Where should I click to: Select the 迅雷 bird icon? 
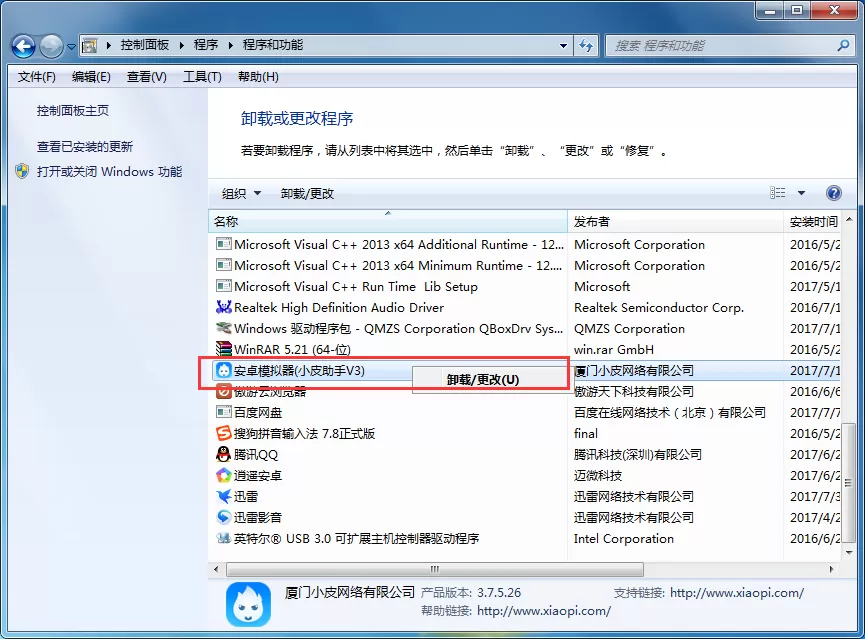coord(223,496)
